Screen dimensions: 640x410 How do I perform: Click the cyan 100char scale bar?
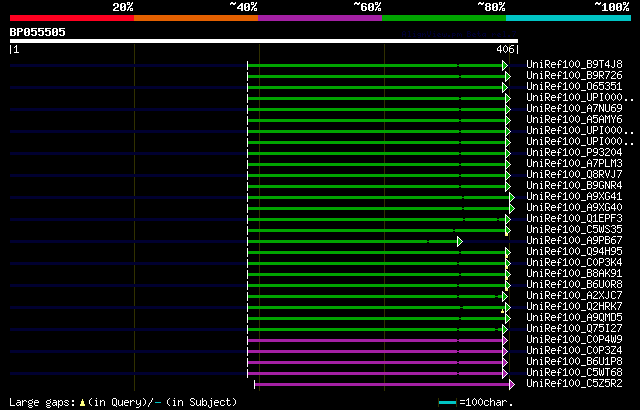tap(447, 403)
